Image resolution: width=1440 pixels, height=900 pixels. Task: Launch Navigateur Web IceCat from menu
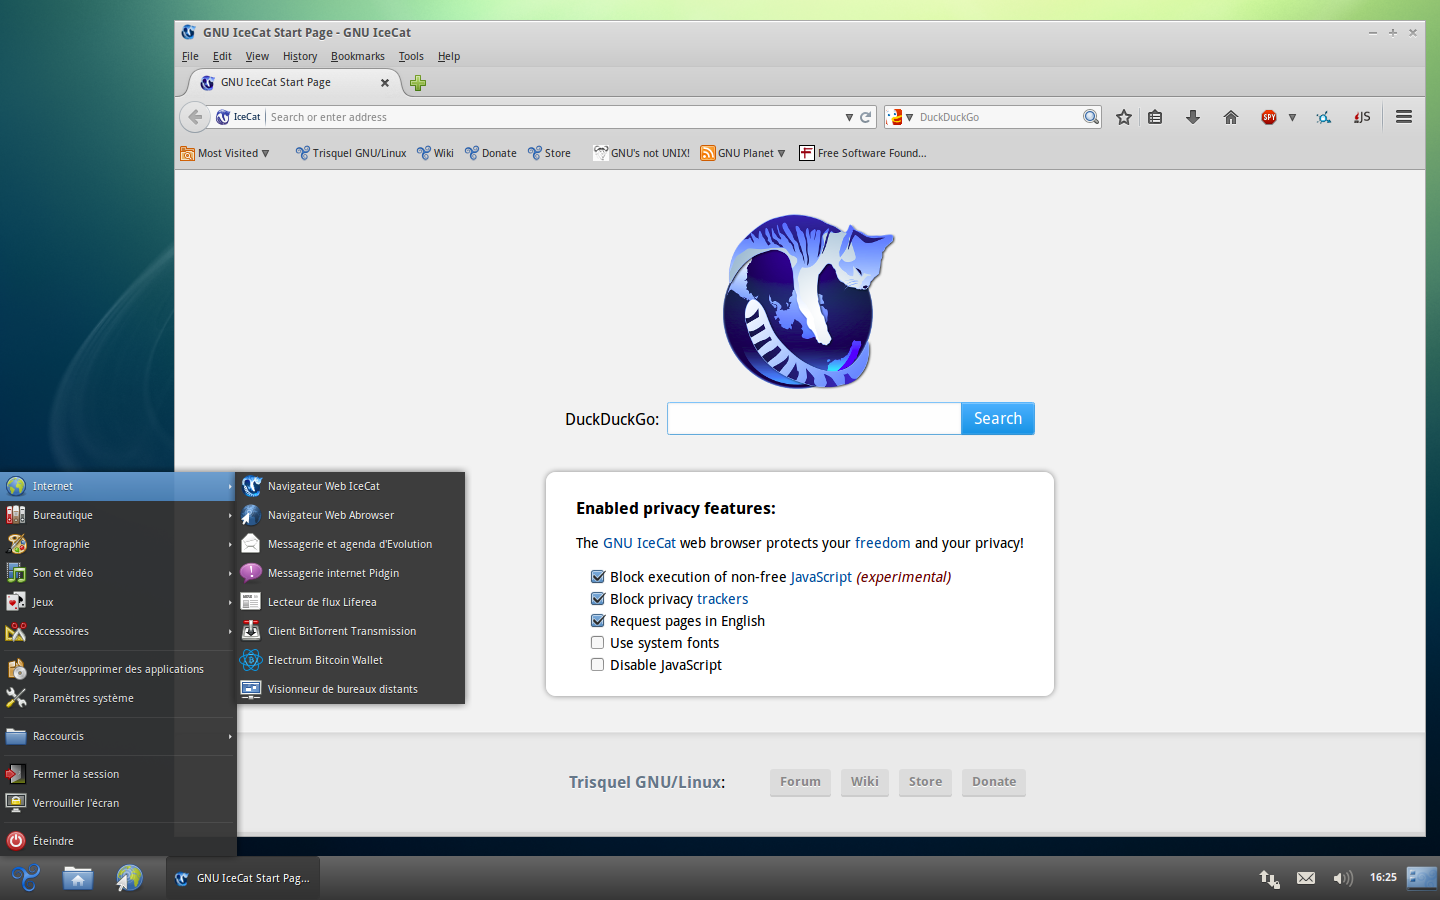(x=351, y=486)
